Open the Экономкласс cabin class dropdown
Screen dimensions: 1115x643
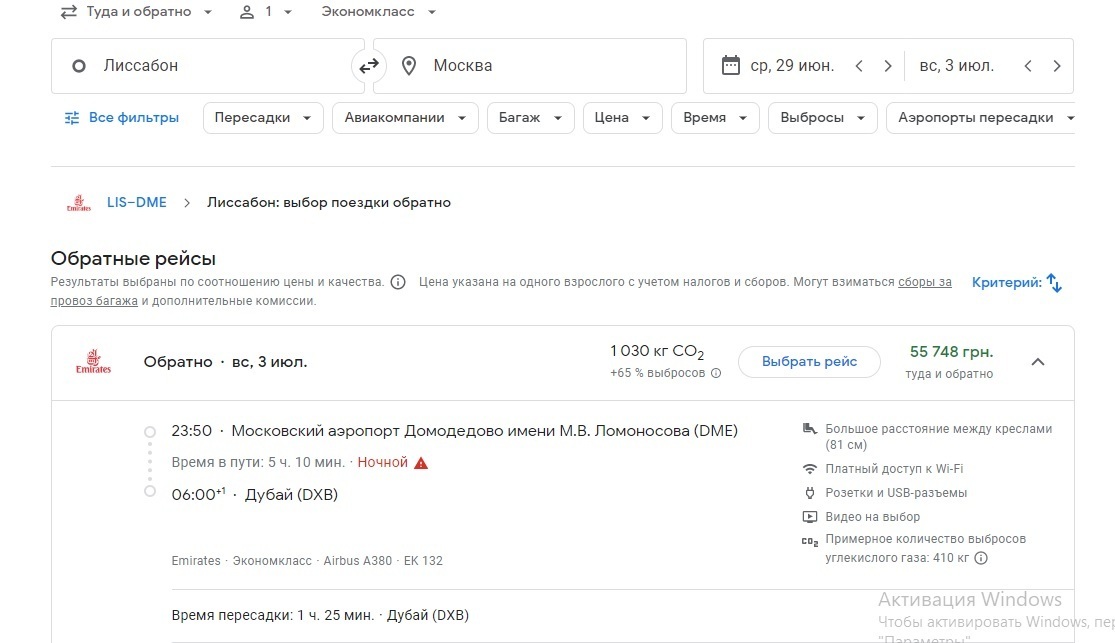pyautogui.click(x=378, y=12)
